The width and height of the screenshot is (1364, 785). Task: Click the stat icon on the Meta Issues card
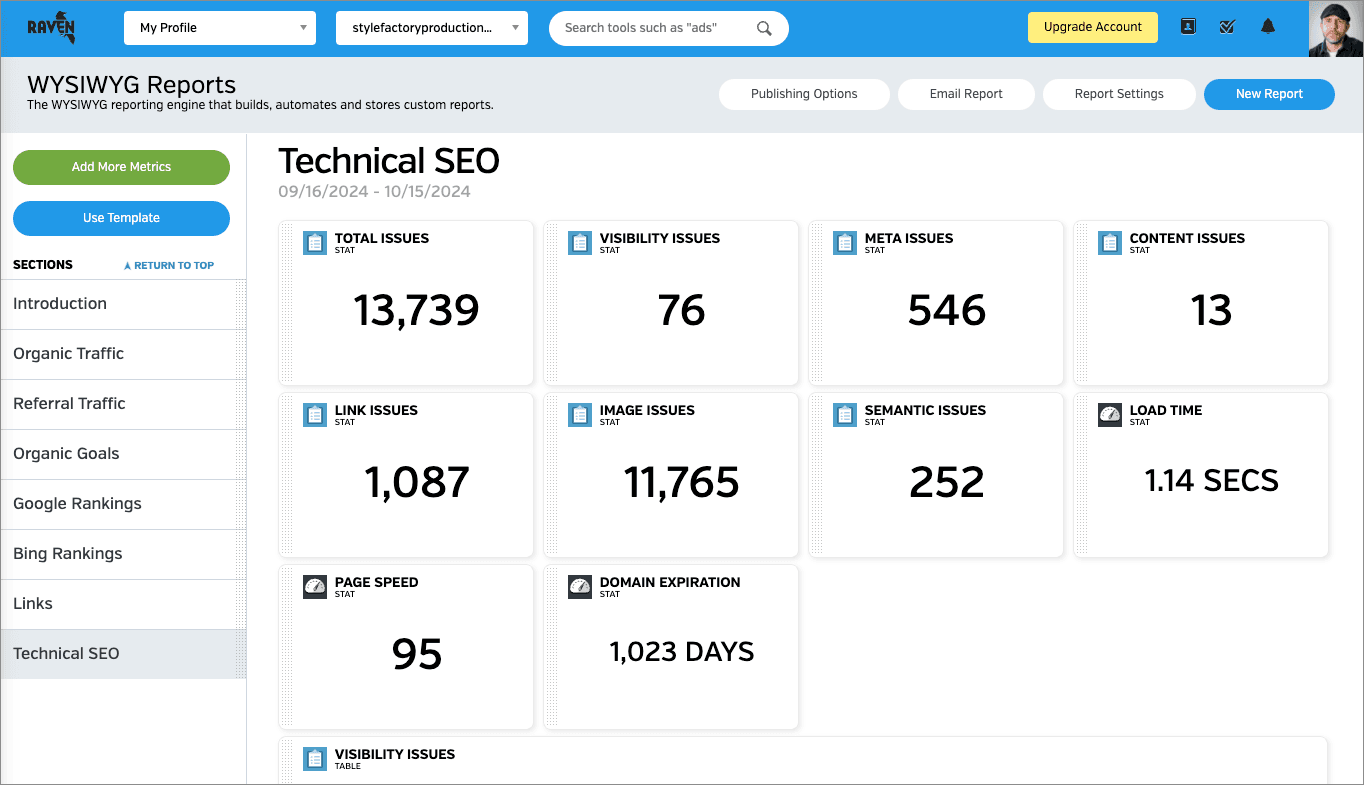(845, 242)
